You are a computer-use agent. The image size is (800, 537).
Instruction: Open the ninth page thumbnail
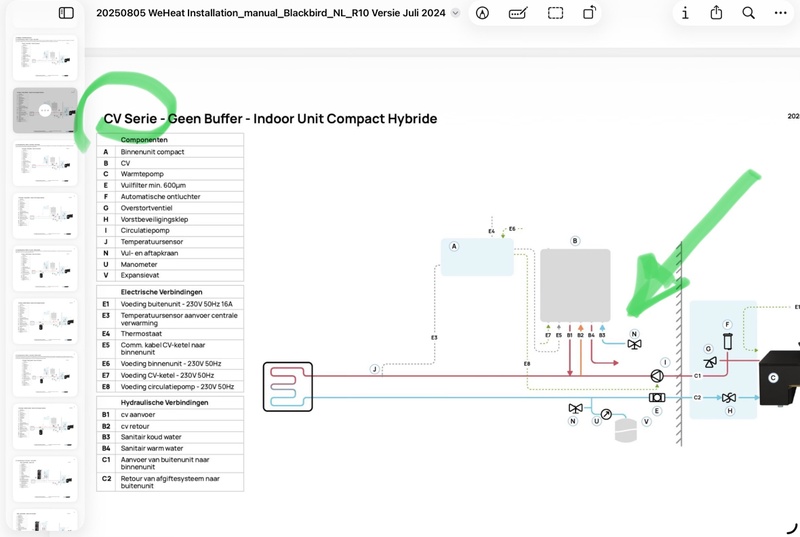pos(45,479)
